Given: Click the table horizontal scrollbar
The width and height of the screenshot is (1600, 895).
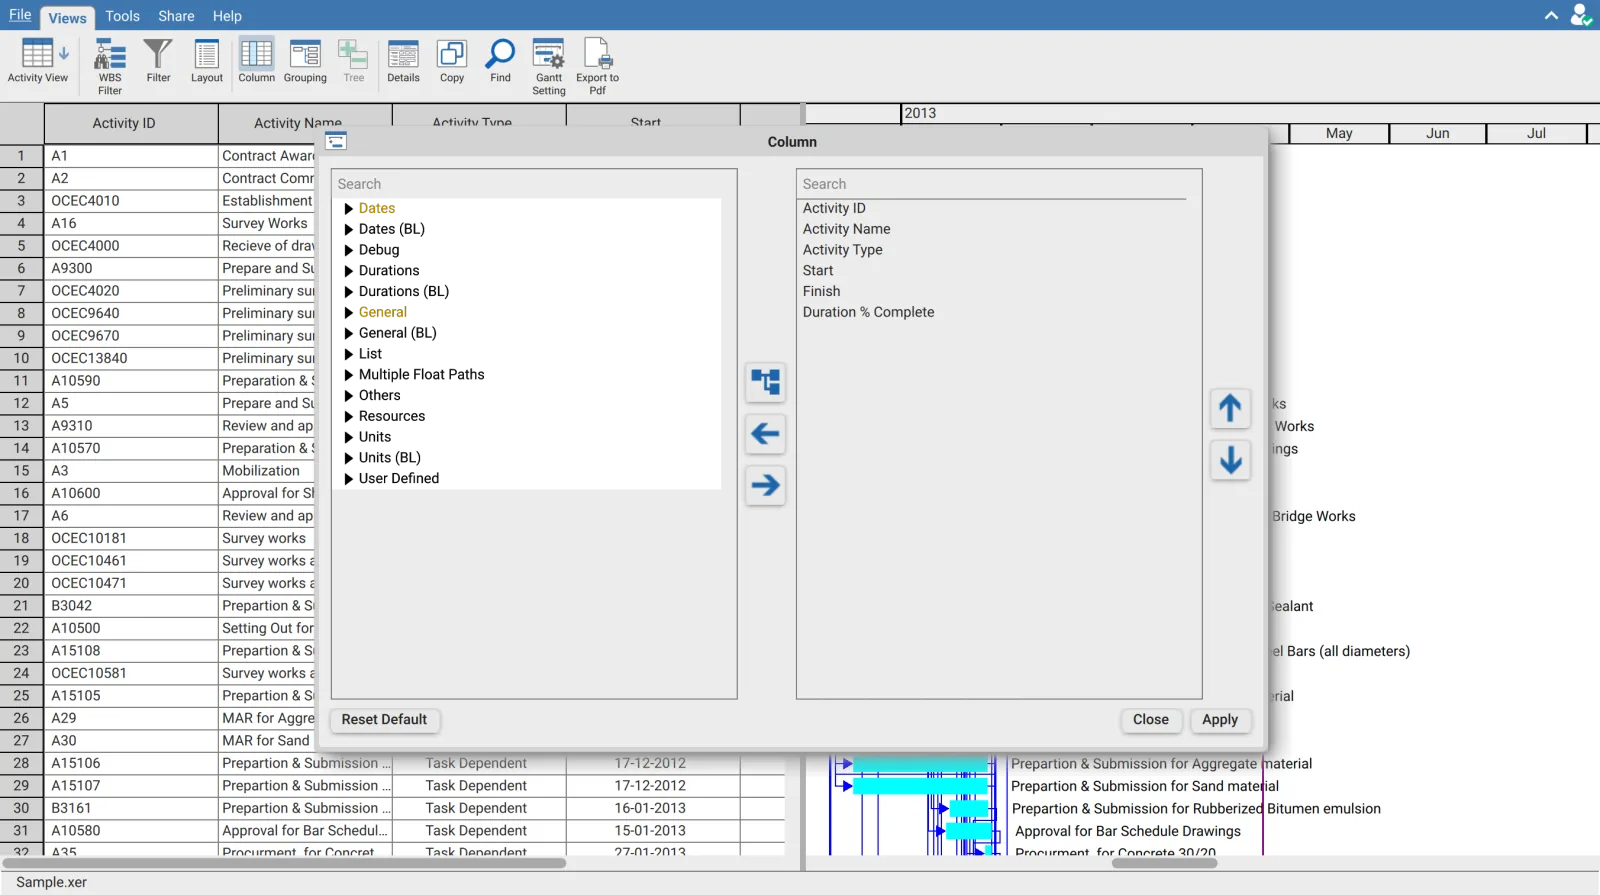Looking at the screenshot, I should click(x=285, y=863).
